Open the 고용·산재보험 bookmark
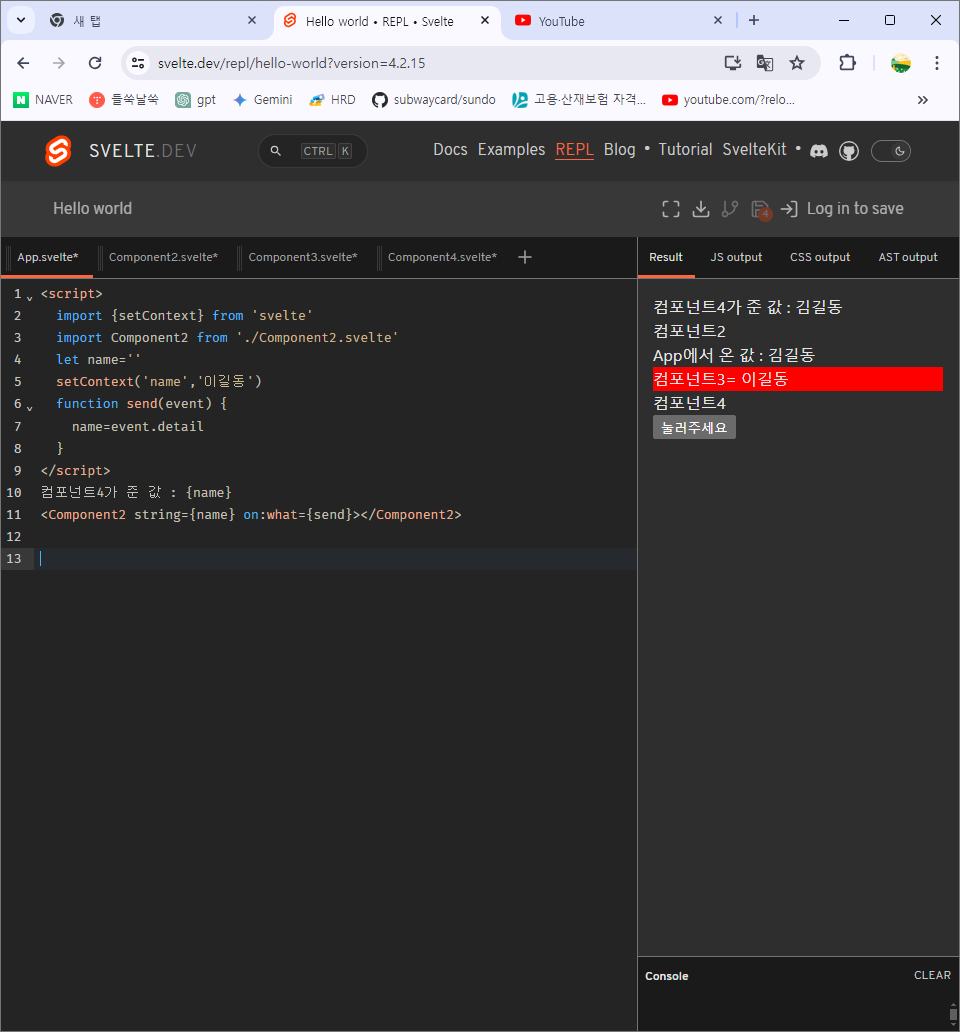Image resolution: width=960 pixels, height=1032 pixels. pos(579,100)
